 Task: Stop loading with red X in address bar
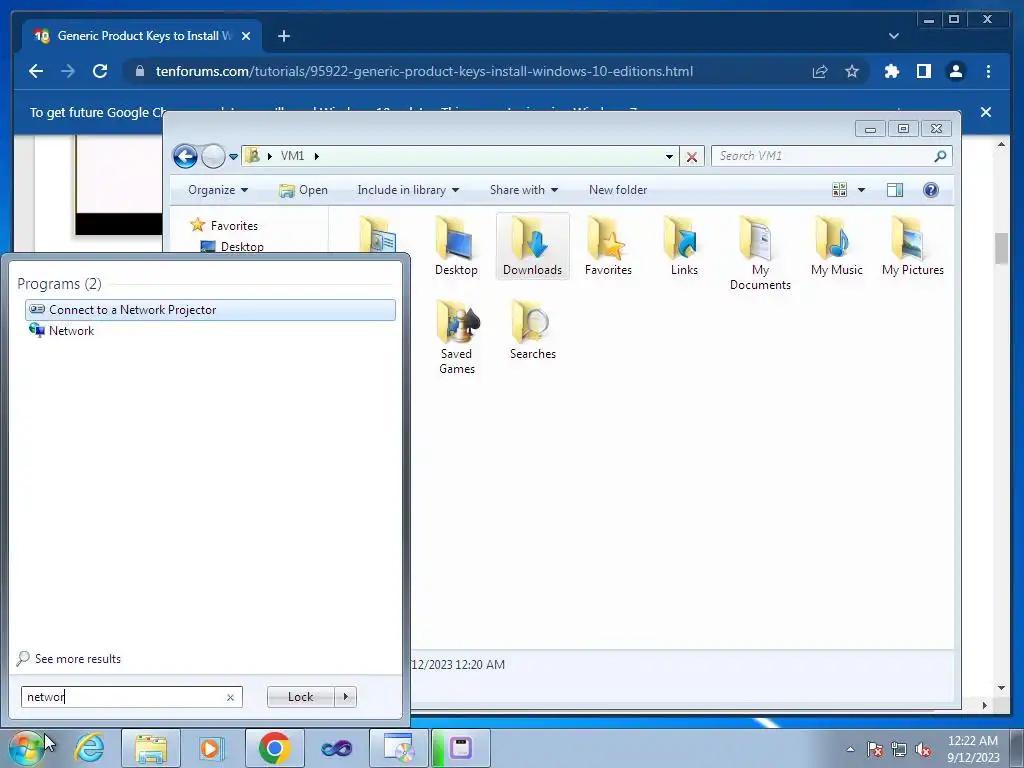[692, 157]
